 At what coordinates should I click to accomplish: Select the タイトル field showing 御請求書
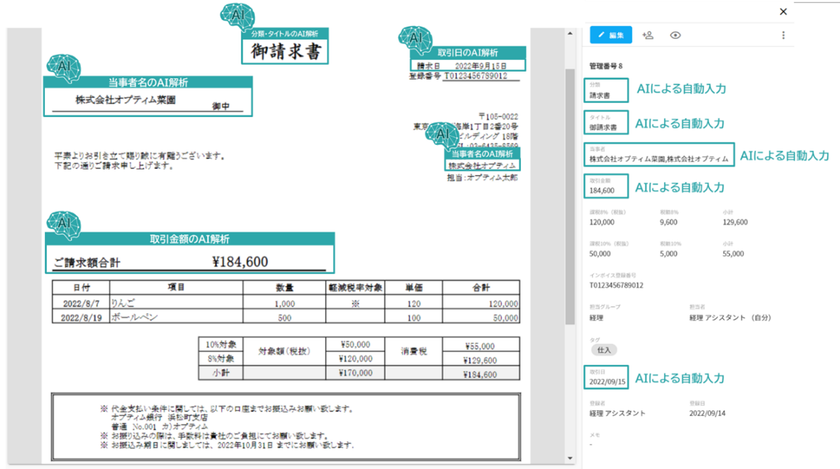coord(606,122)
